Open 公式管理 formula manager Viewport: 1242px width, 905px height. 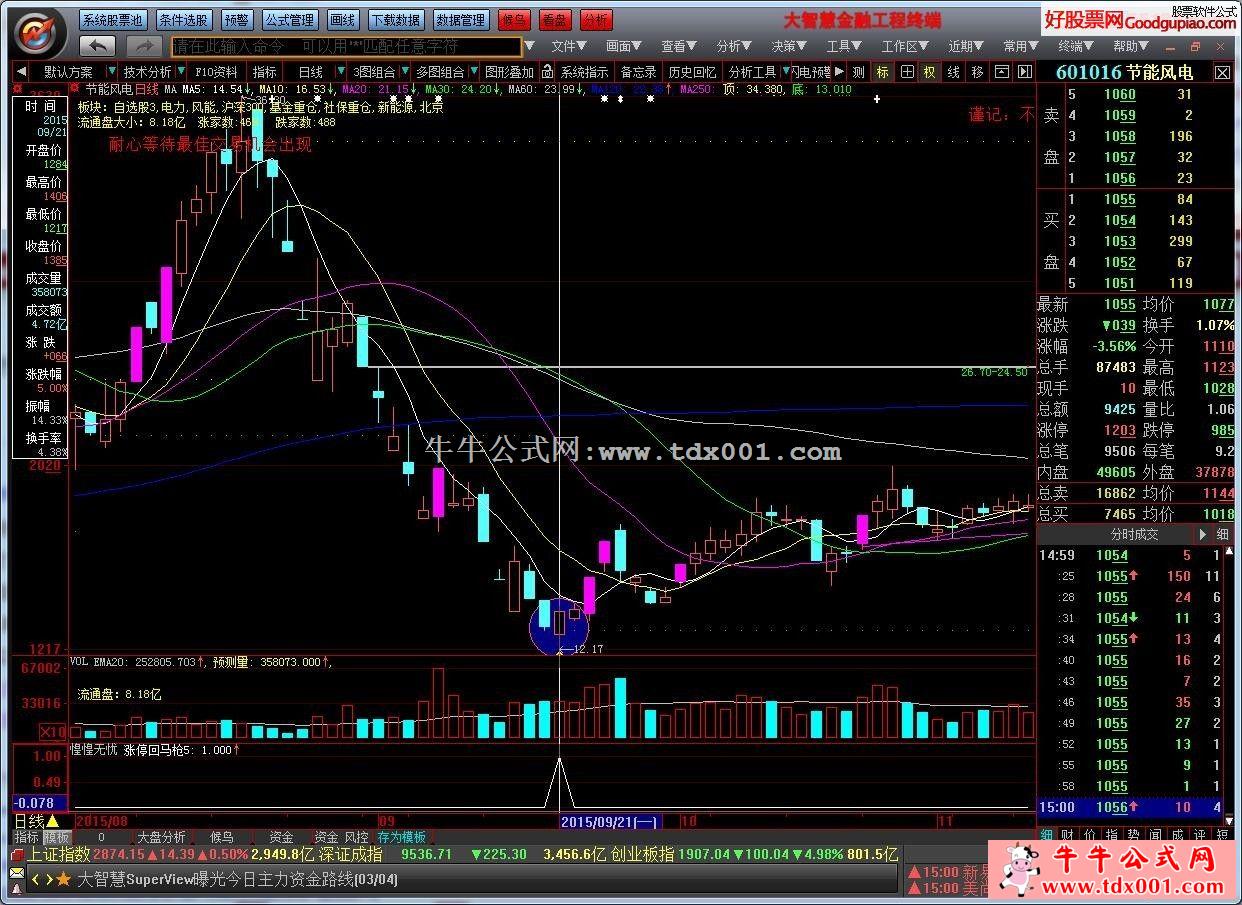[290, 20]
